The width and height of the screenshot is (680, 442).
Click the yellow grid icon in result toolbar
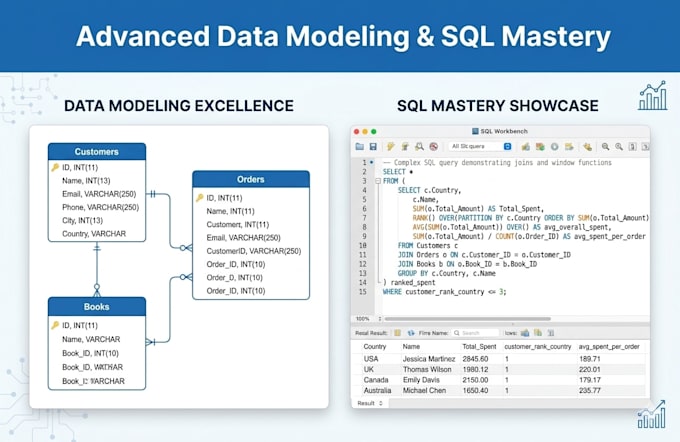[397, 333]
